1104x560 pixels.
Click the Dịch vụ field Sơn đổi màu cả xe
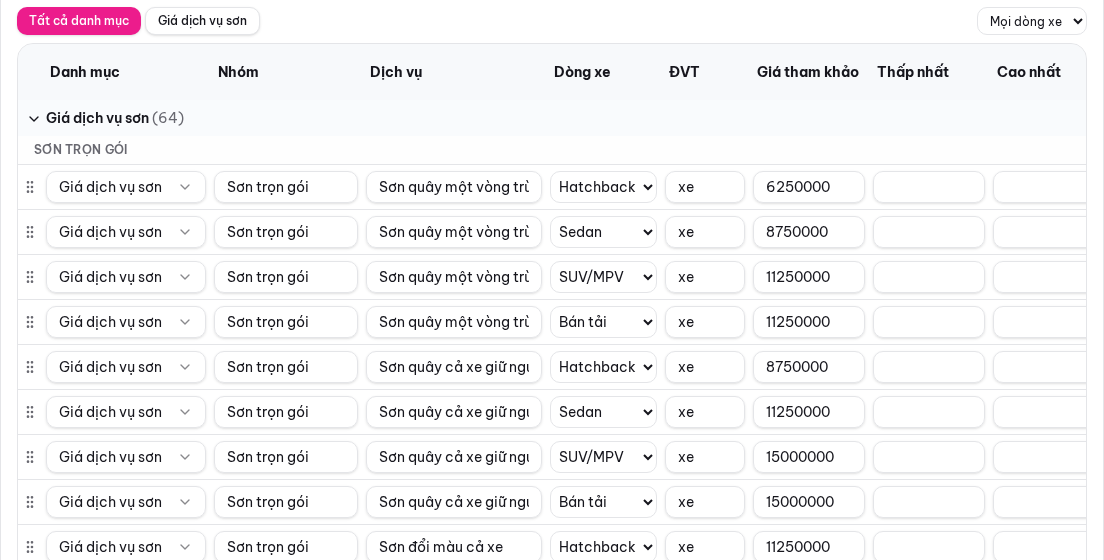(453, 547)
